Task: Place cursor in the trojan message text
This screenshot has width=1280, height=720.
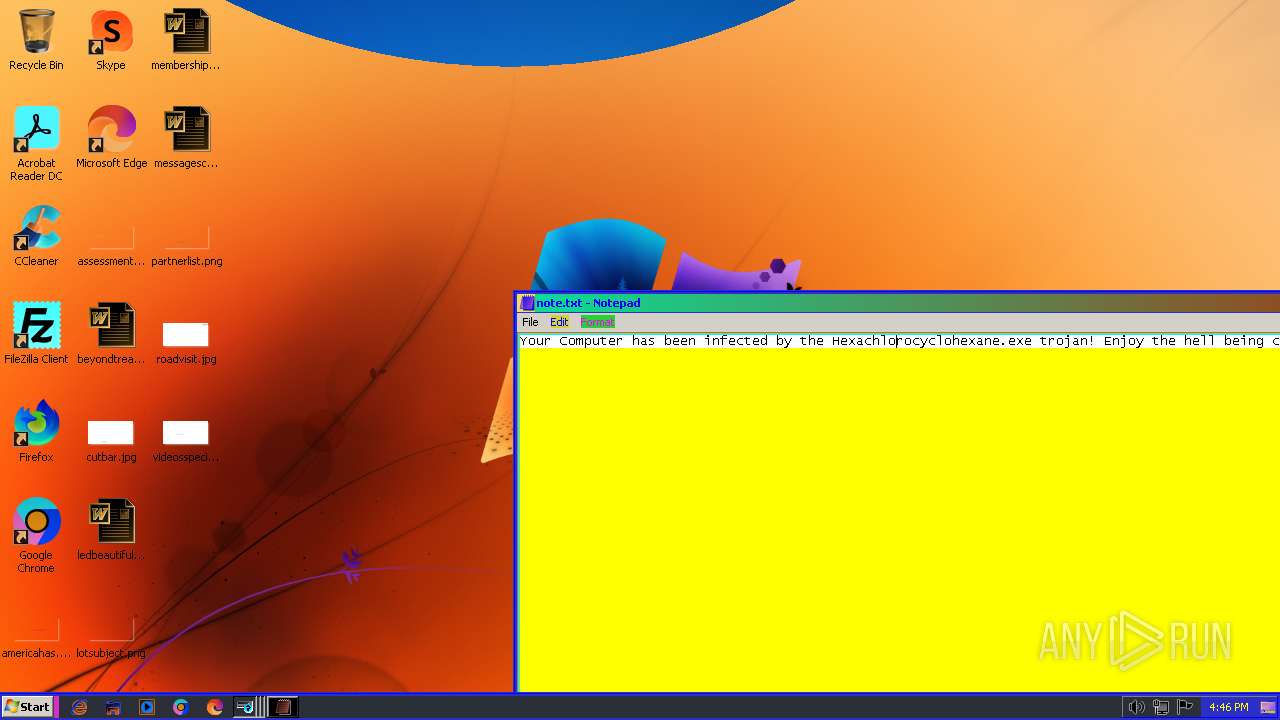Action: tap(899, 341)
